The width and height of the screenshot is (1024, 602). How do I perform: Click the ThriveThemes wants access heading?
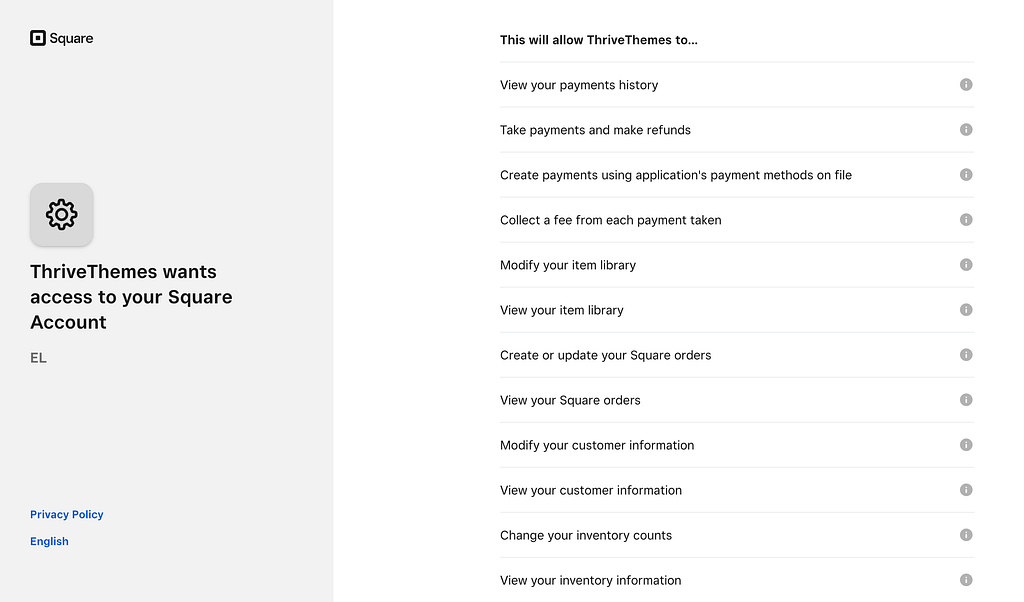[131, 297]
